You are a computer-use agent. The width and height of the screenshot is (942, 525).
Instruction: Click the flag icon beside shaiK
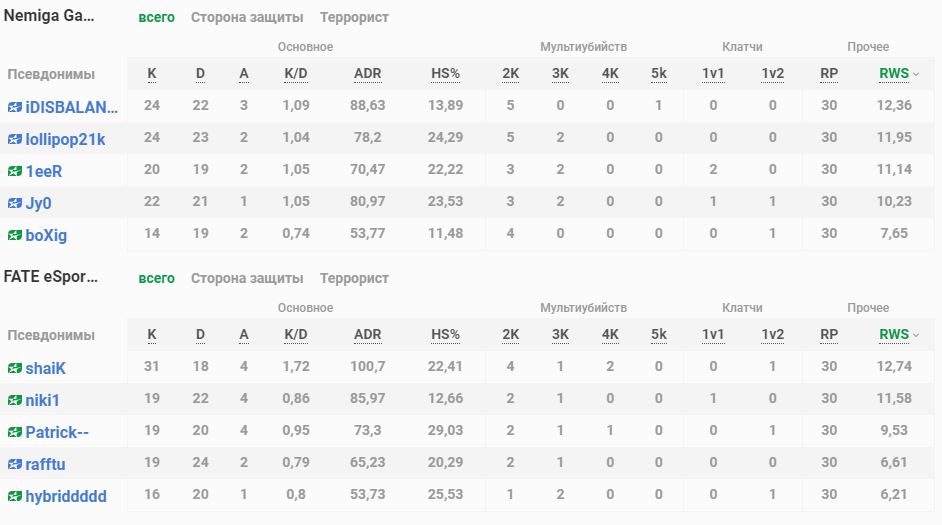[x=15, y=368]
